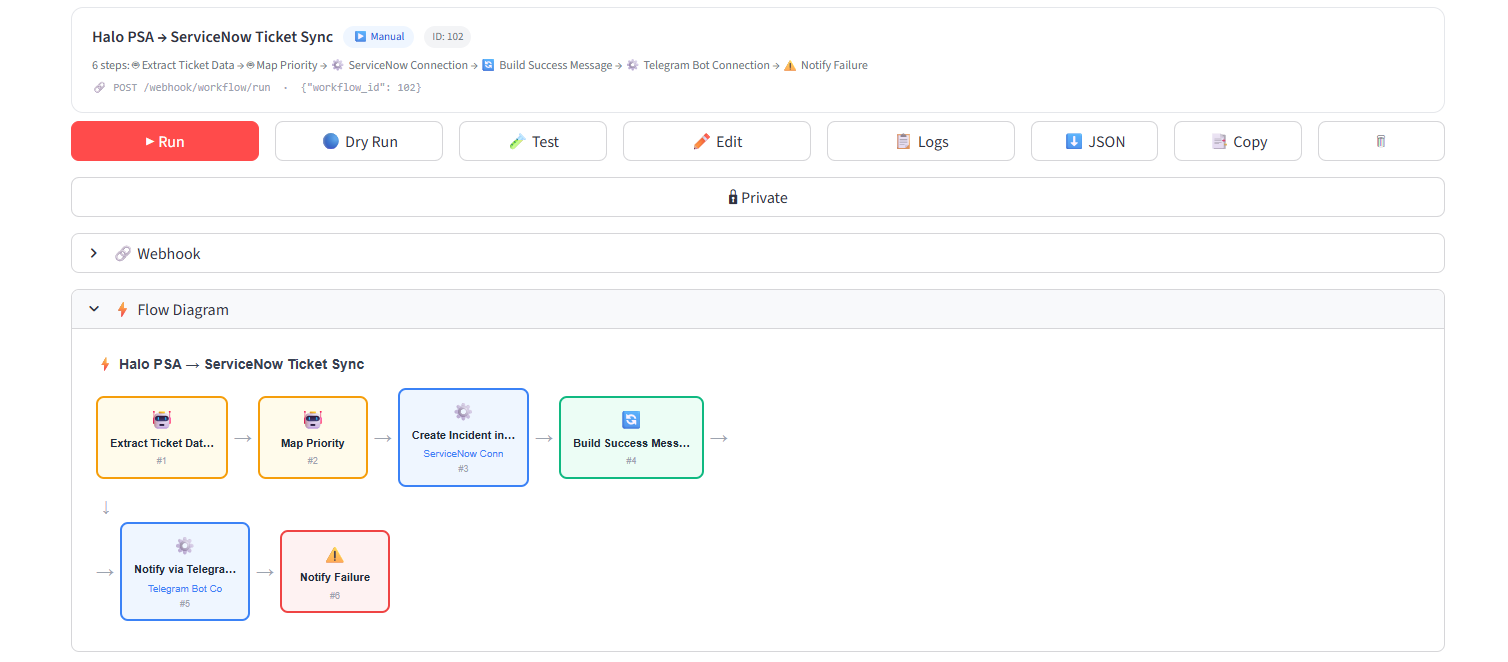Click the Manual trigger badge
The height and width of the screenshot is (662, 1508).
coord(379,37)
